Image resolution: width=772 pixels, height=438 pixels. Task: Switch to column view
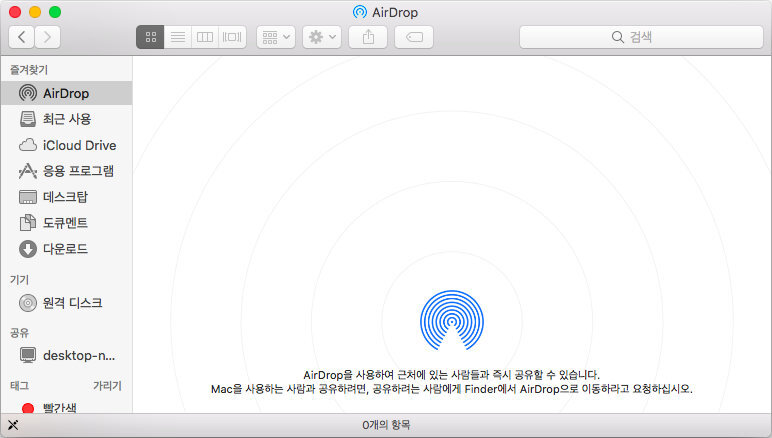[x=205, y=37]
